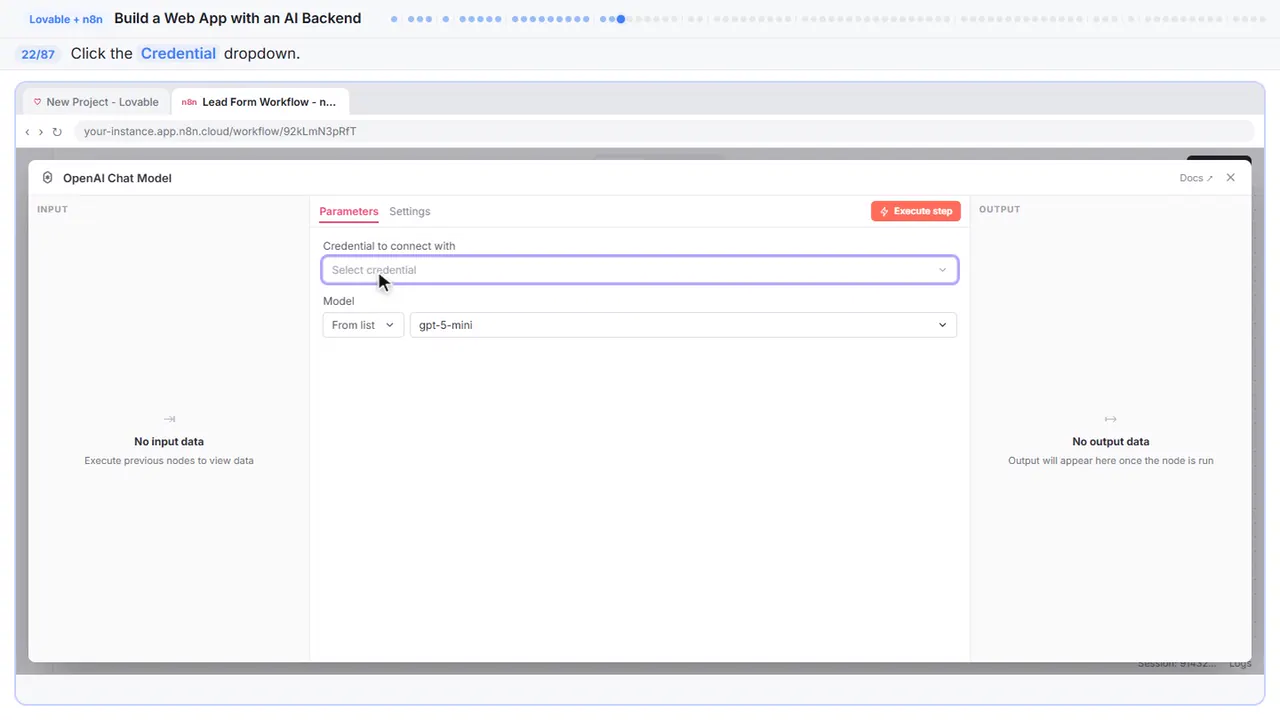Switch to the Settings tab

click(410, 211)
